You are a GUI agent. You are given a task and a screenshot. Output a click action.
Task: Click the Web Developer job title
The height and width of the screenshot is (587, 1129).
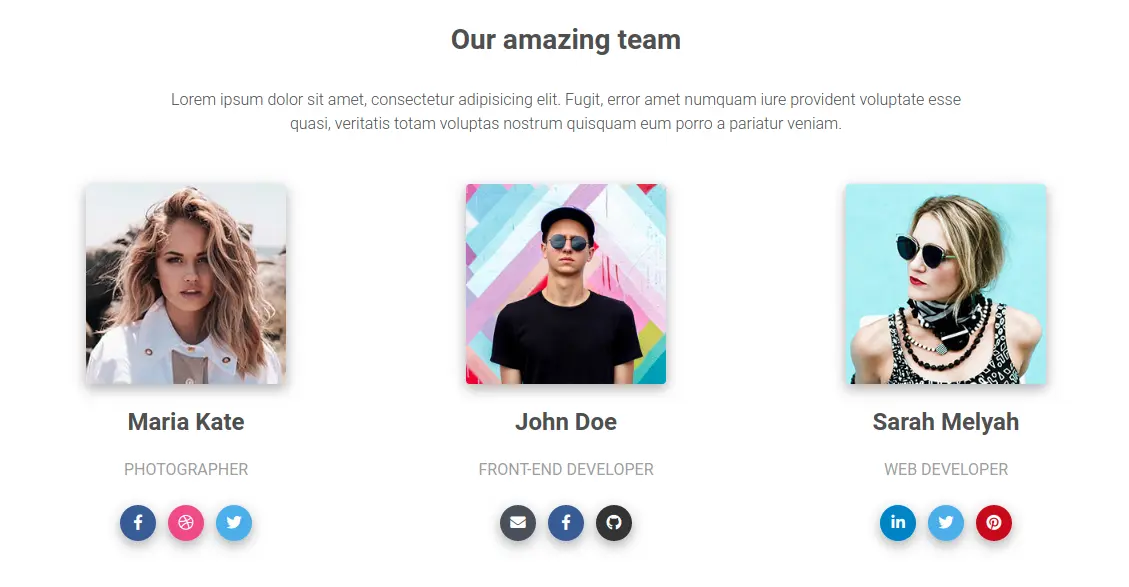pyautogui.click(x=946, y=469)
